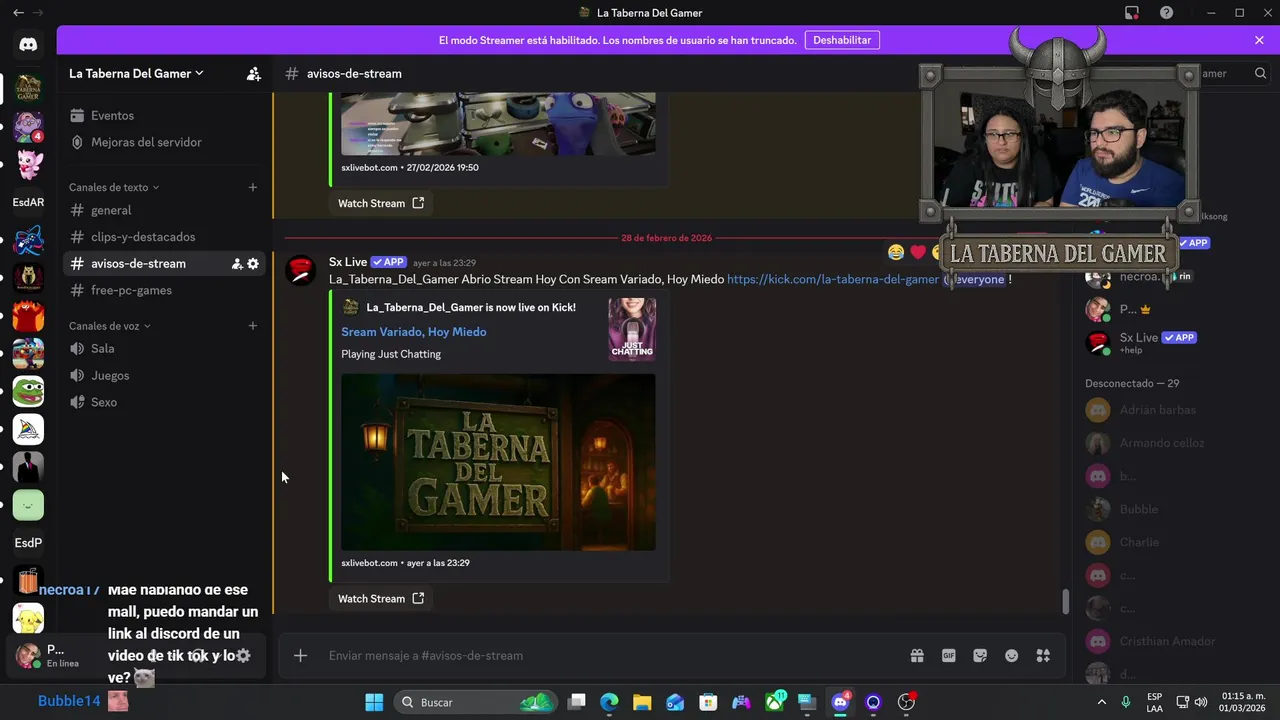
Task: Open the sailboat server icon
Action: point(28,429)
